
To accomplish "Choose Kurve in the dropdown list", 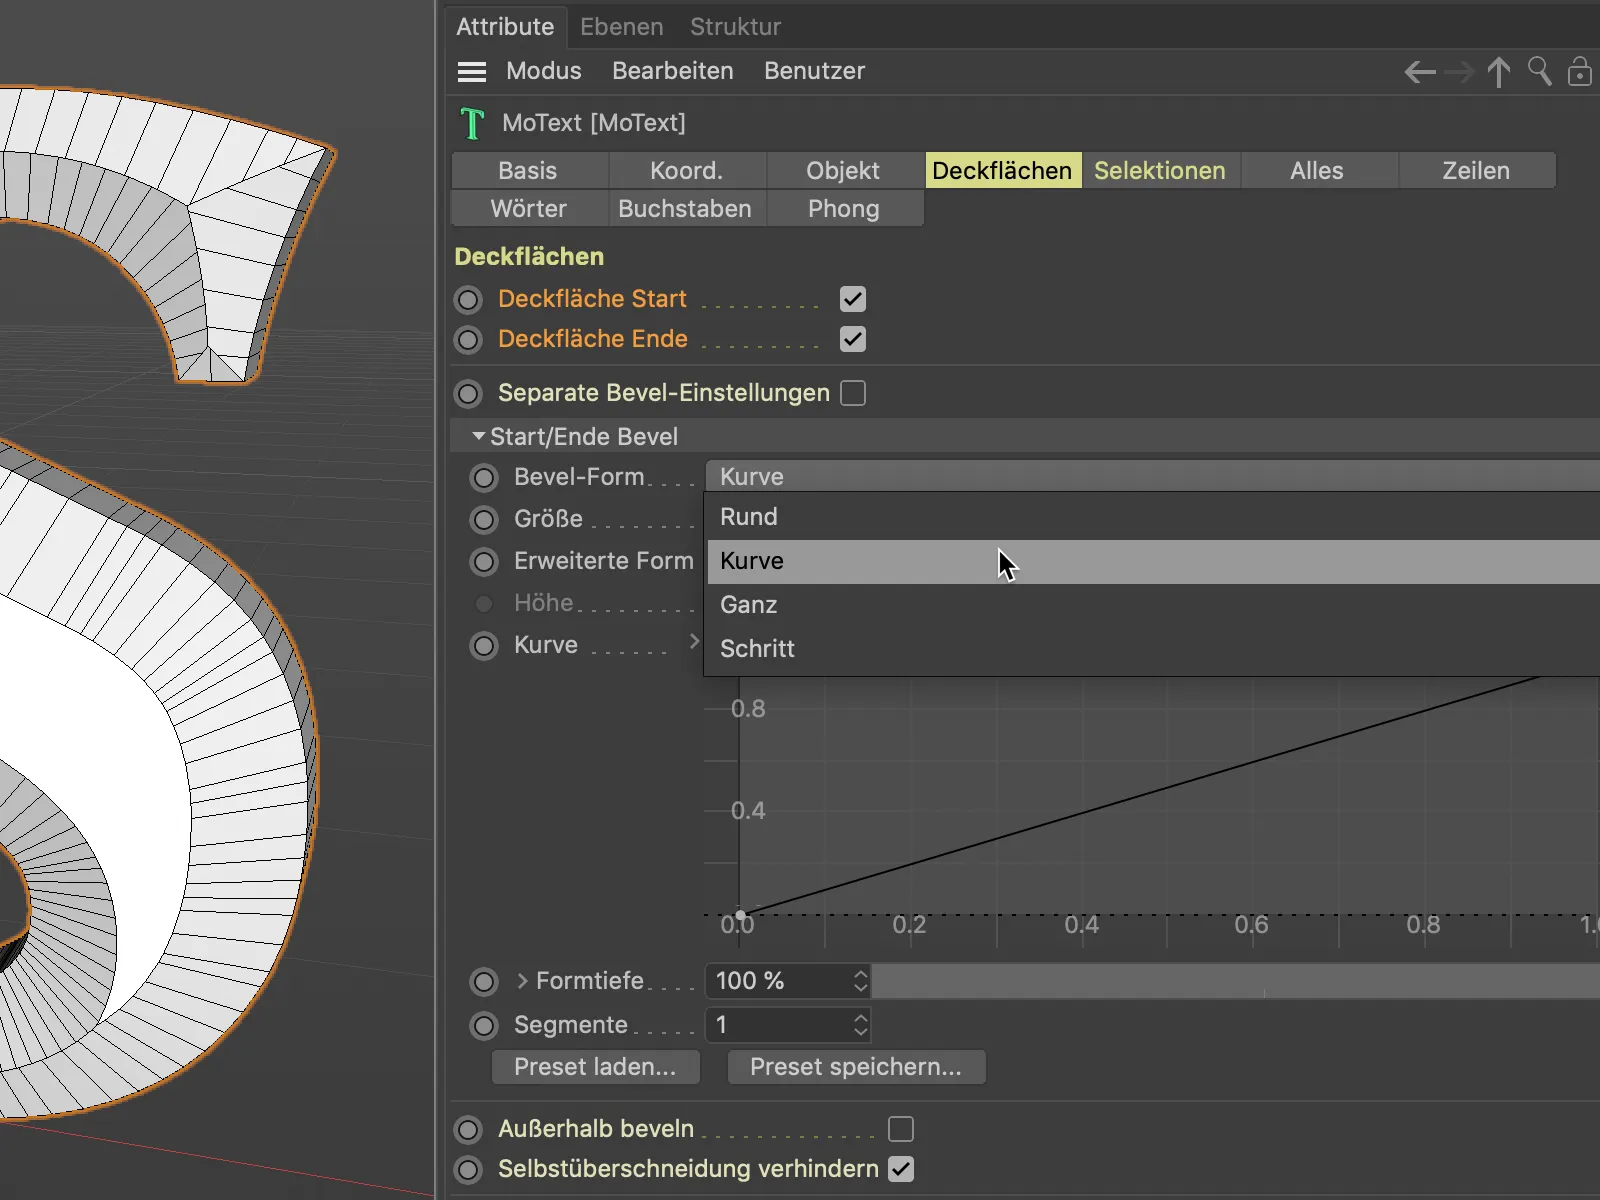I will (1152, 561).
